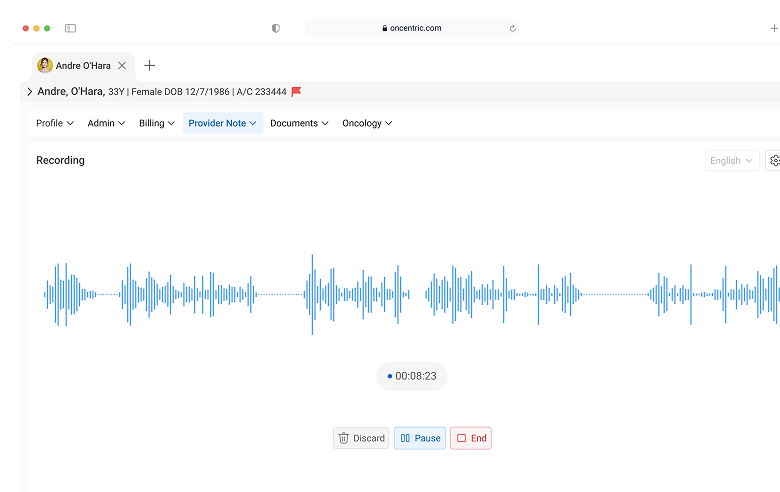Screen dimensions: 780x492
Task: Open the Admin menu
Action: click(x=106, y=123)
